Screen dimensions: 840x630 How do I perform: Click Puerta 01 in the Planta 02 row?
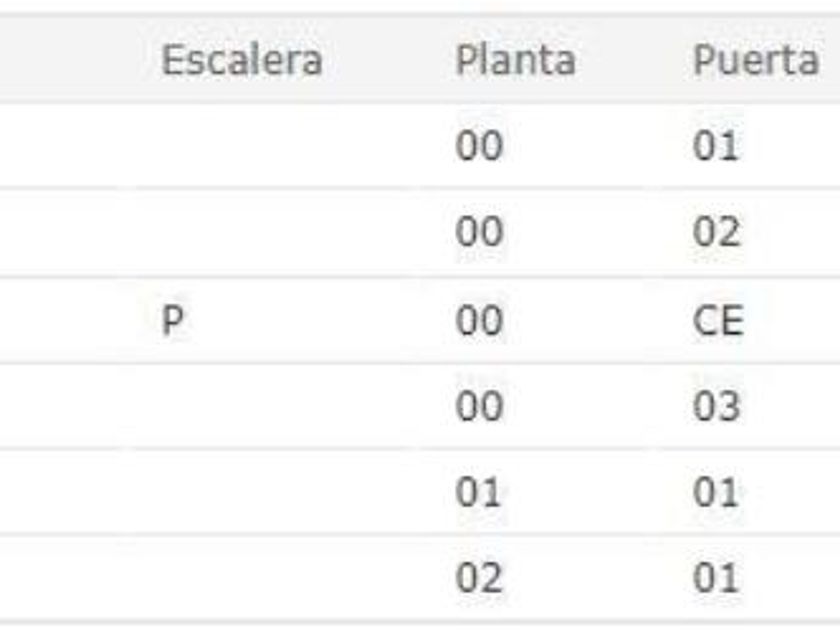pyautogui.click(x=717, y=579)
